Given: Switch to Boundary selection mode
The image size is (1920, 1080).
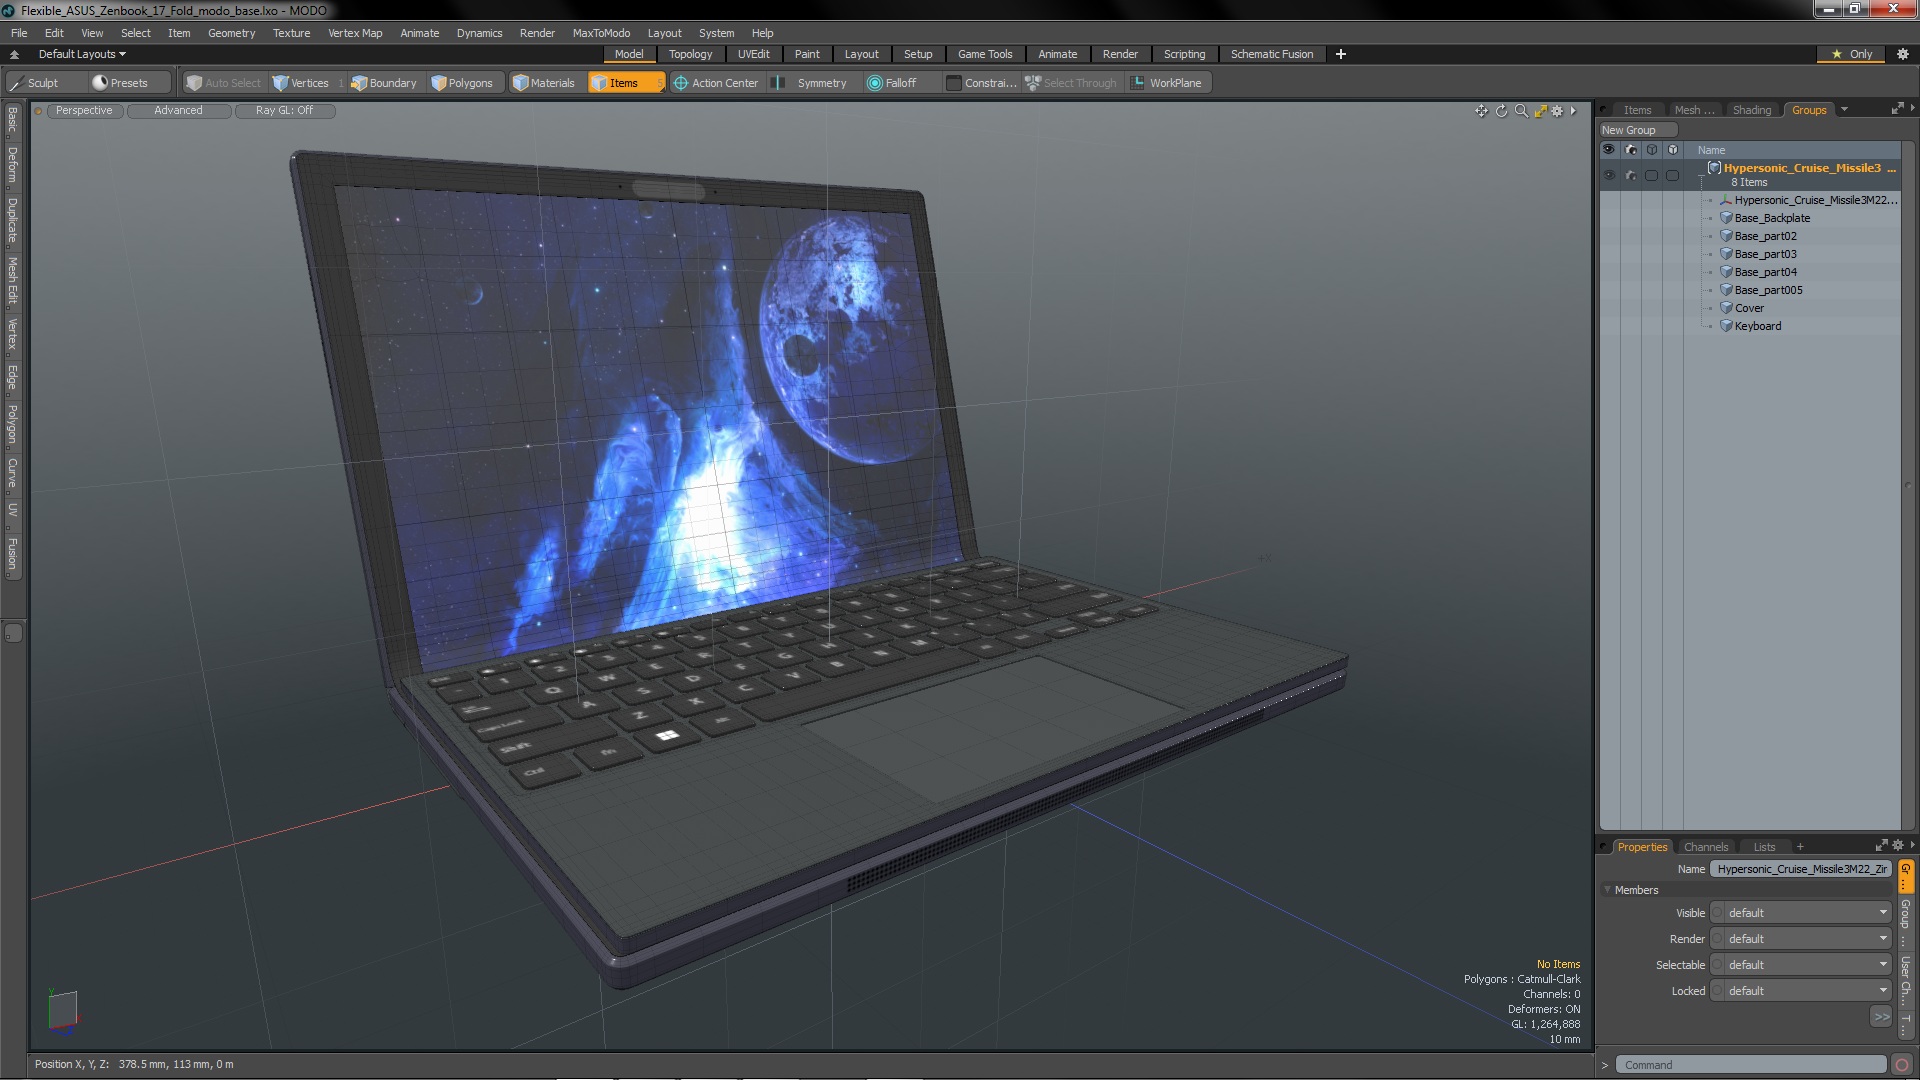Looking at the screenshot, I should pos(384,83).
